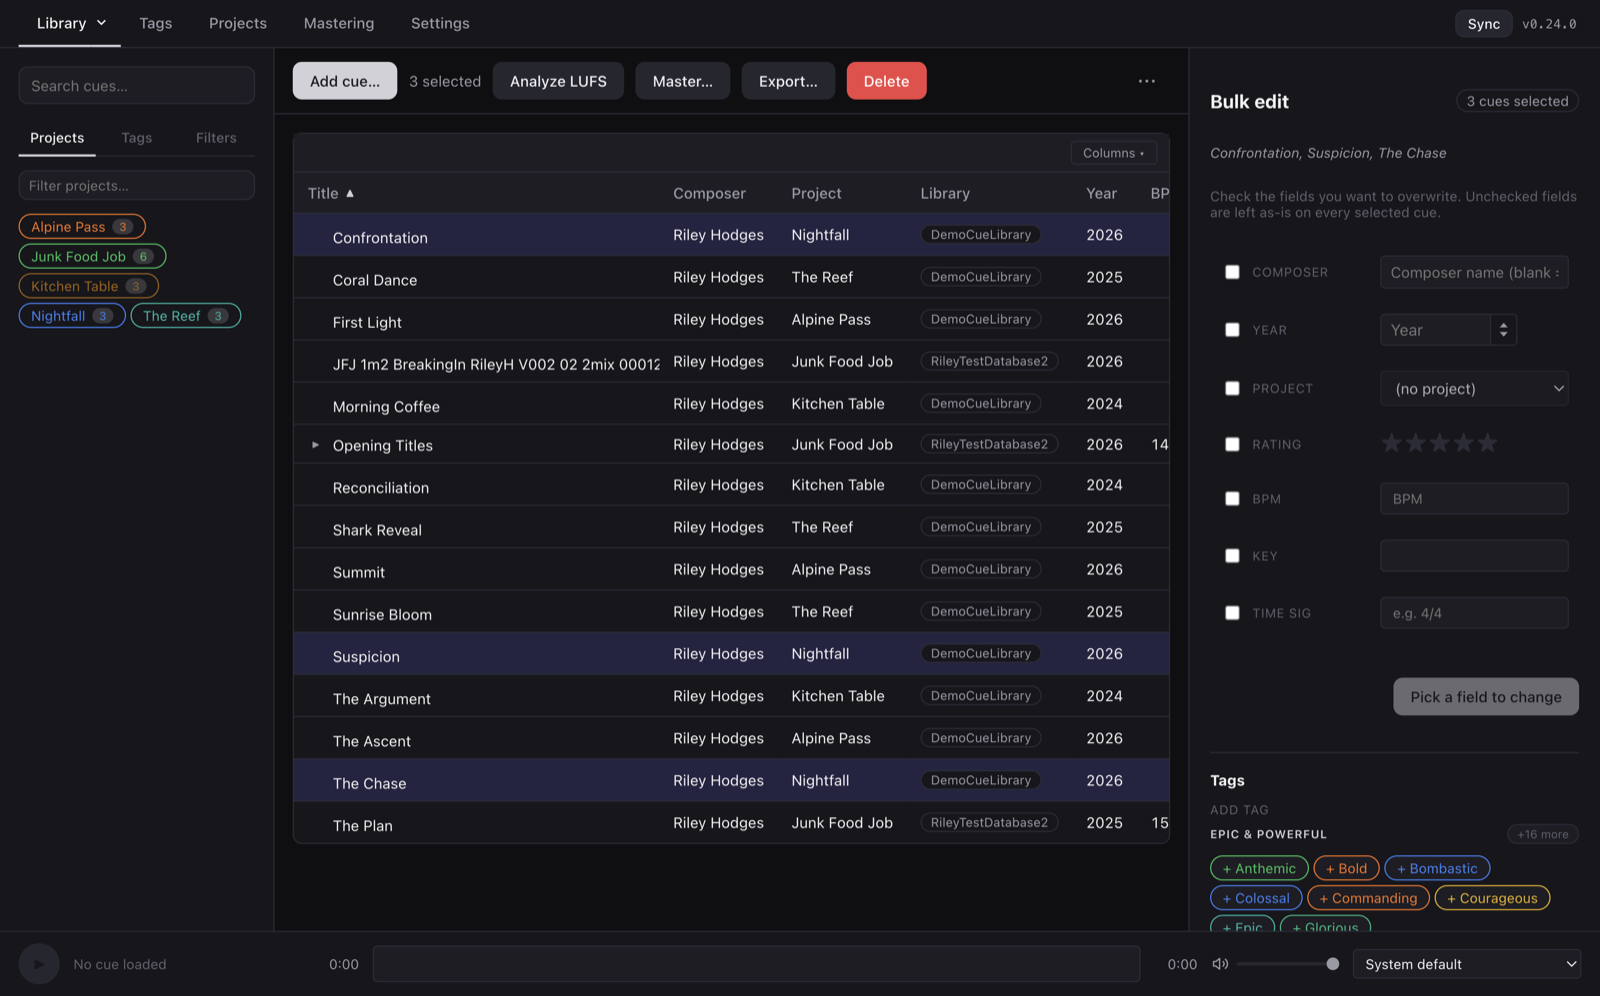Screen dimensions: 1600x996
Task: Click the BPM input field
Action: 1474,498
